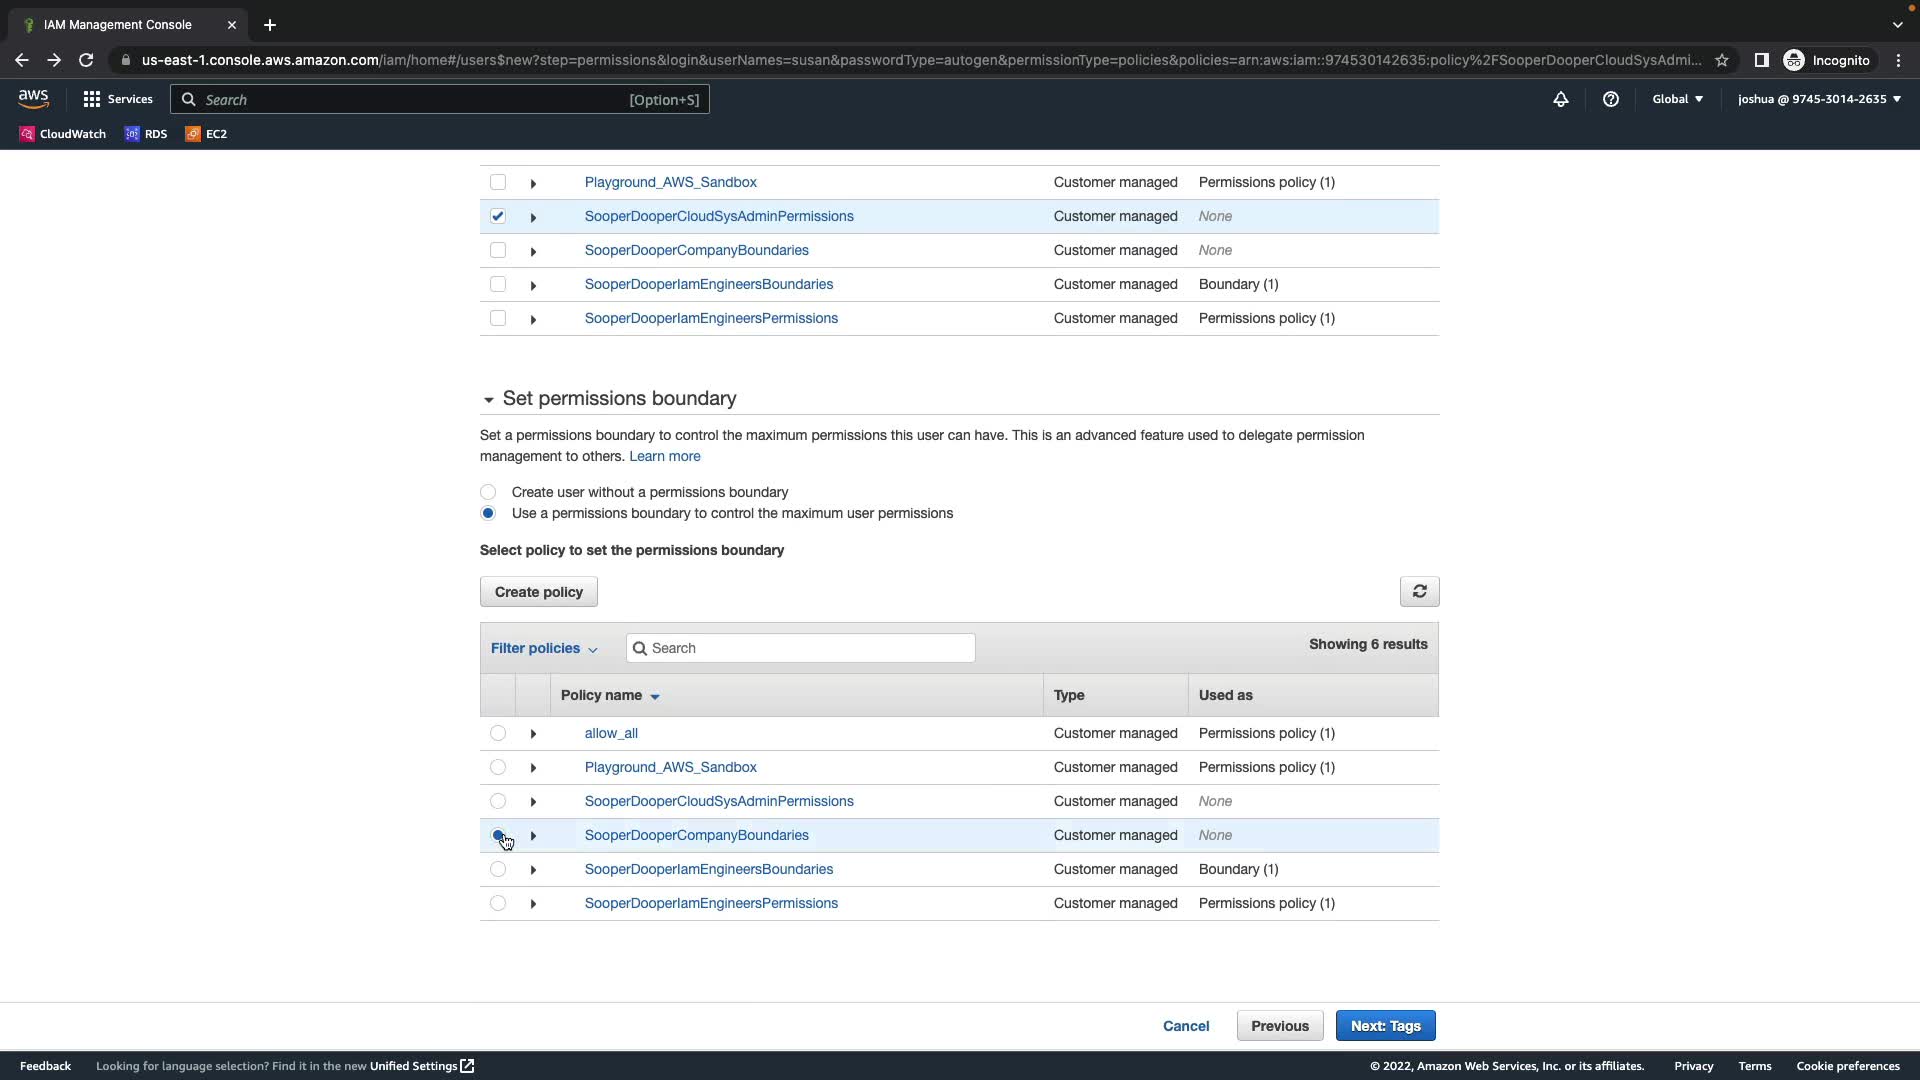Refresh the boundary policy list

tap(1419, 592)
